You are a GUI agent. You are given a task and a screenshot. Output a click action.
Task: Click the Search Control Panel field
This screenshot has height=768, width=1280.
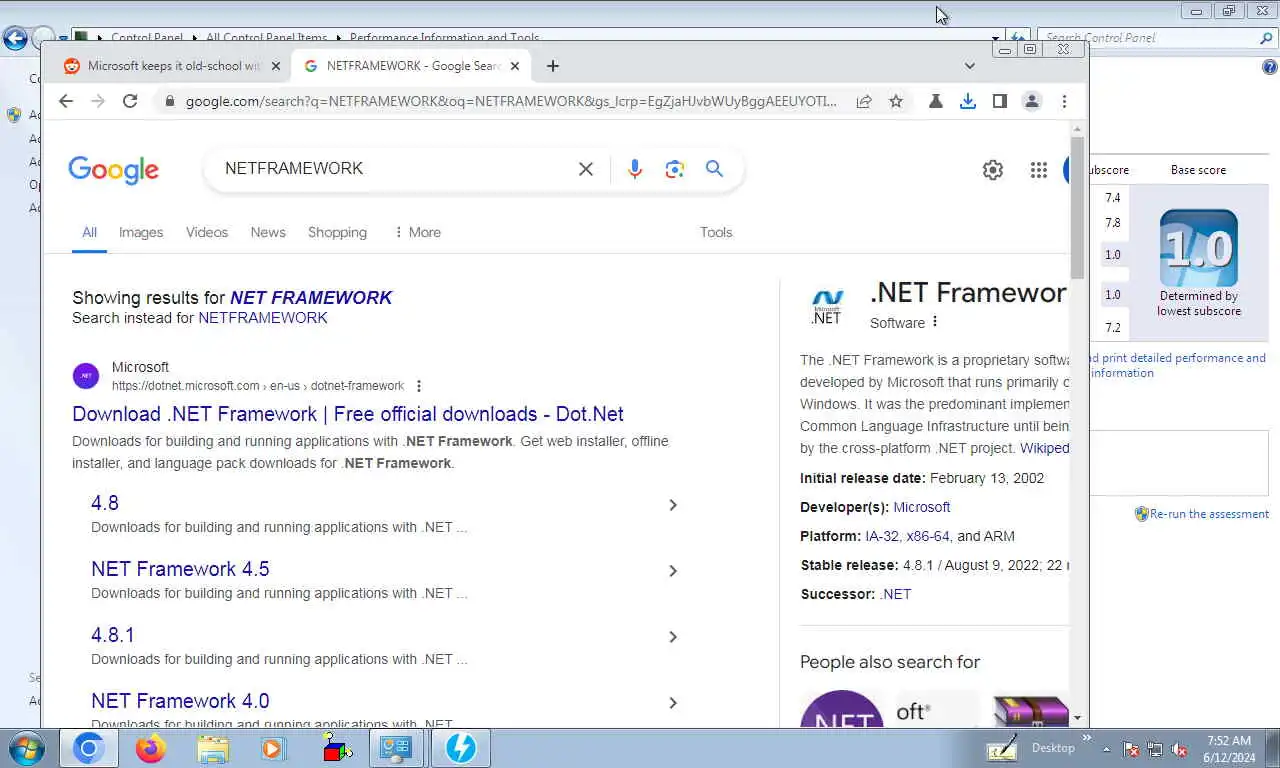point(1148,38)
